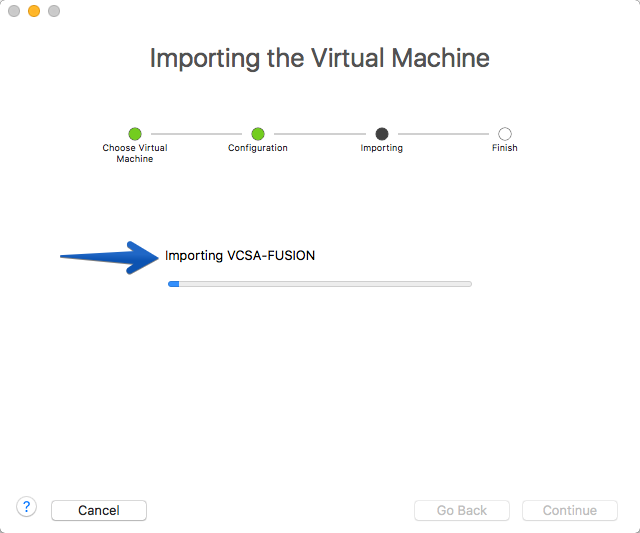This screenshot has width=640, height=533.
Task: Click the gray close window button
Action: coord(14,11)
